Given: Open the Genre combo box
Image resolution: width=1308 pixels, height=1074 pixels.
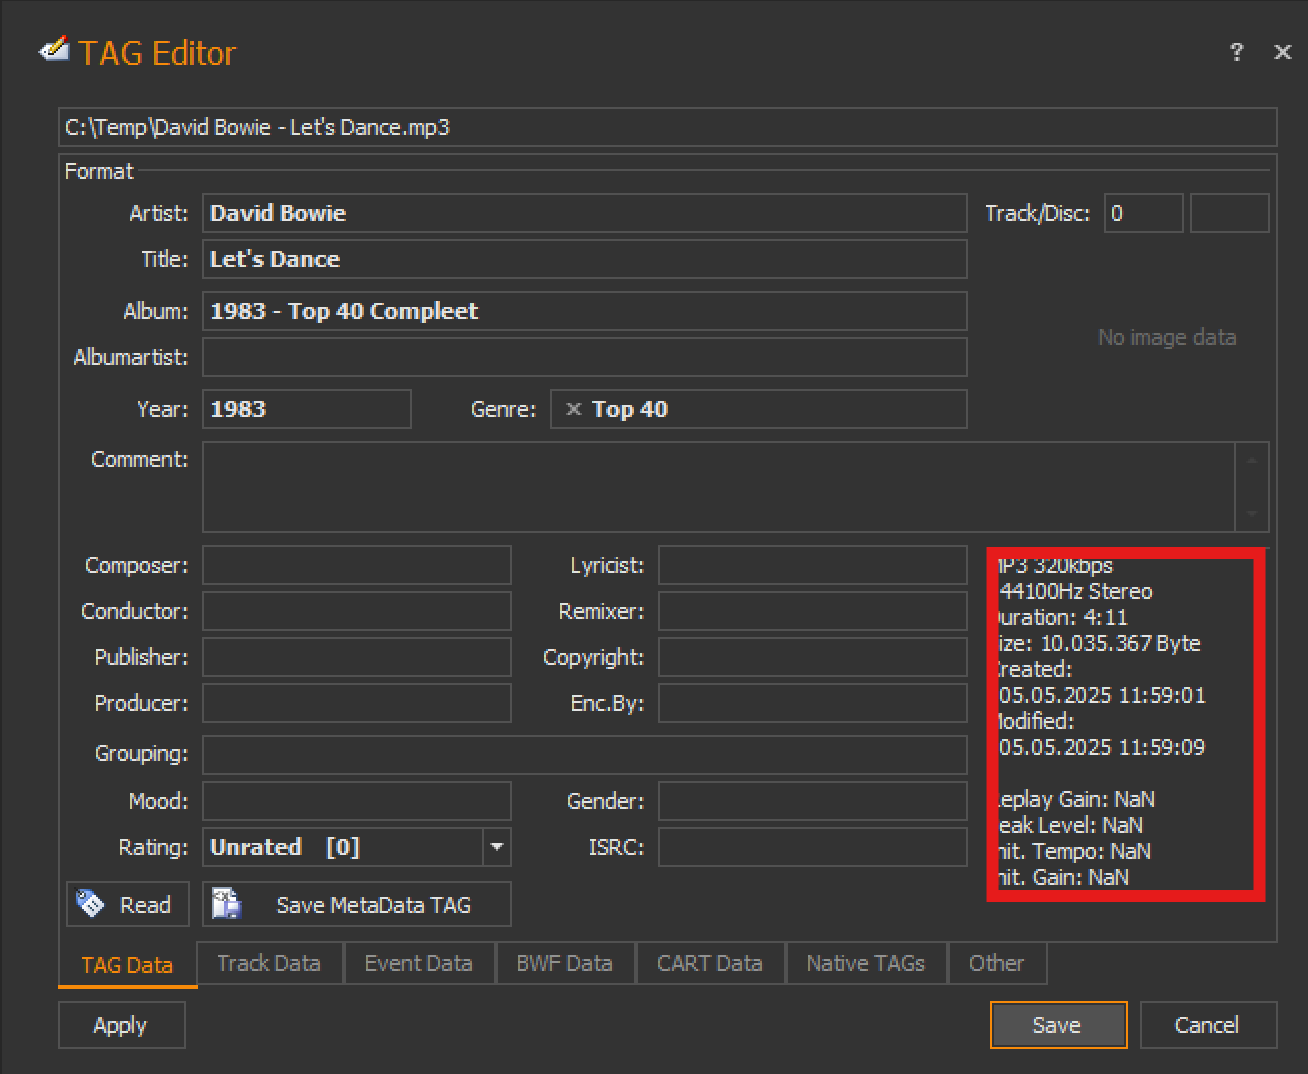Looking at the screenshot, I should pyautogui.click(x=758, y=409).
